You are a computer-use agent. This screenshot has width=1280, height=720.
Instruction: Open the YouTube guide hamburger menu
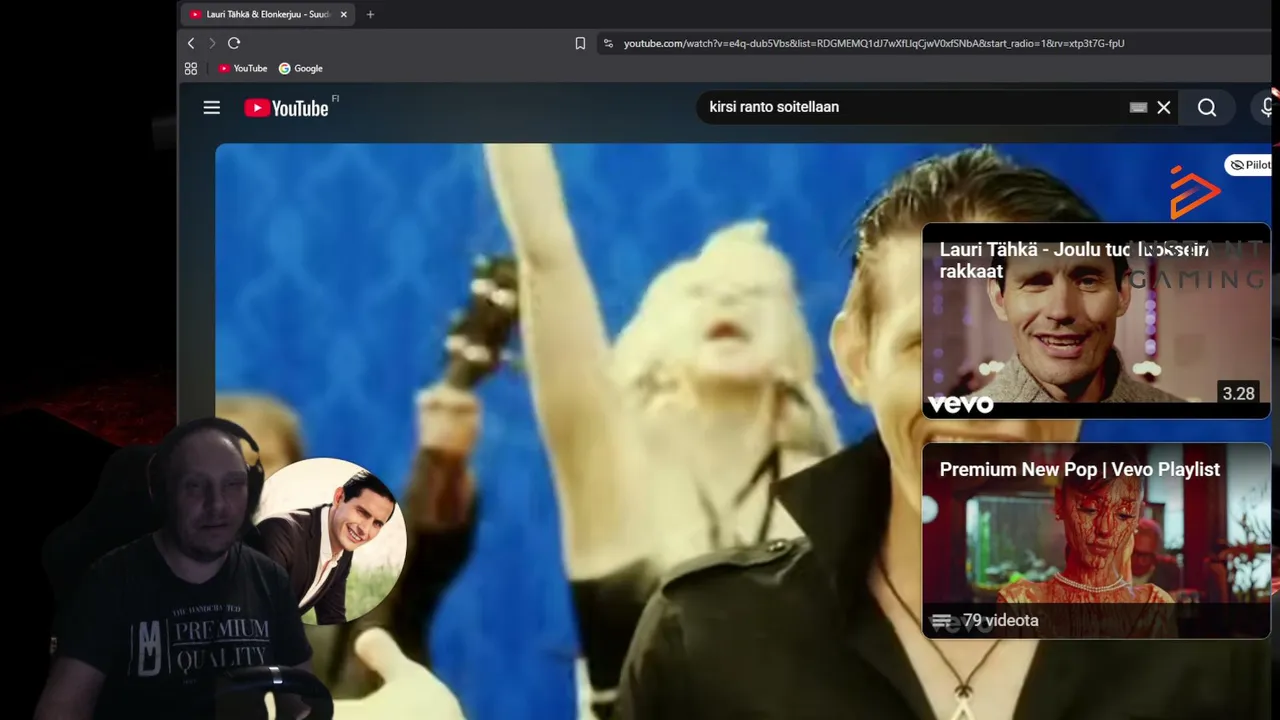point(211,107)
